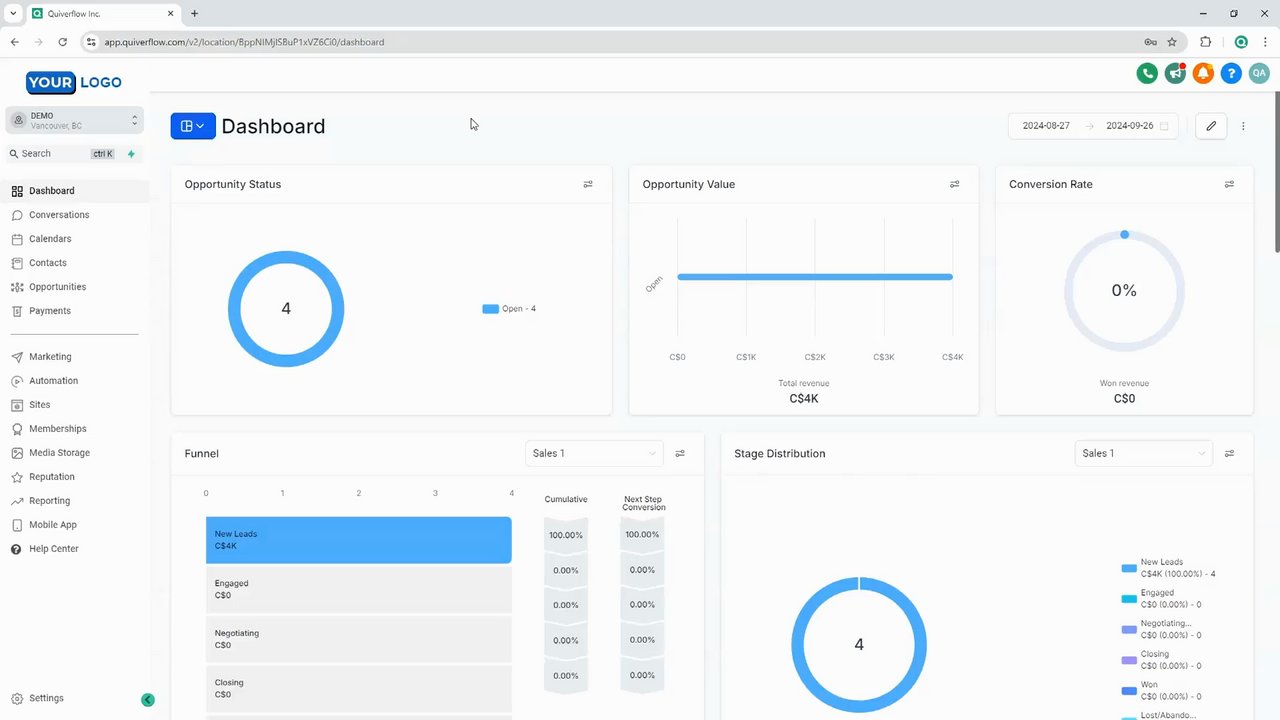This screenshot has height=720, width=1280.
Task: Expand the Funnel Sales 1 dropdown
Action: point(594,453)
